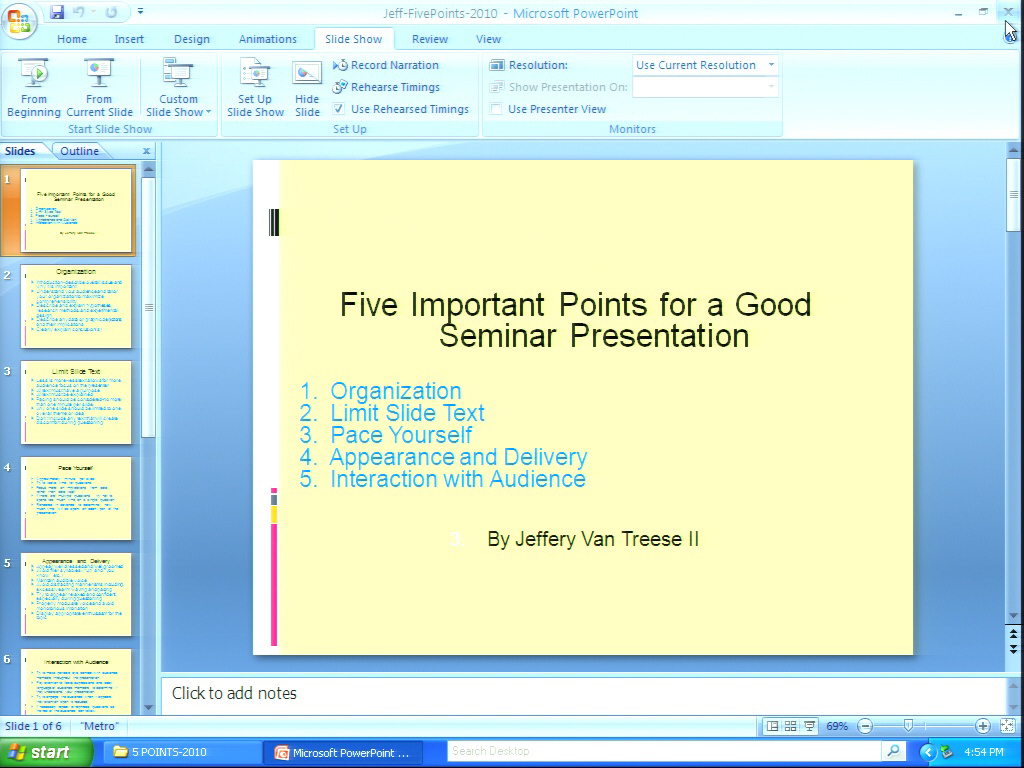Click 'Pace Yourself' on the slide
The width and height of the screenshot is (1024, 768).
[x=401, y=435]
